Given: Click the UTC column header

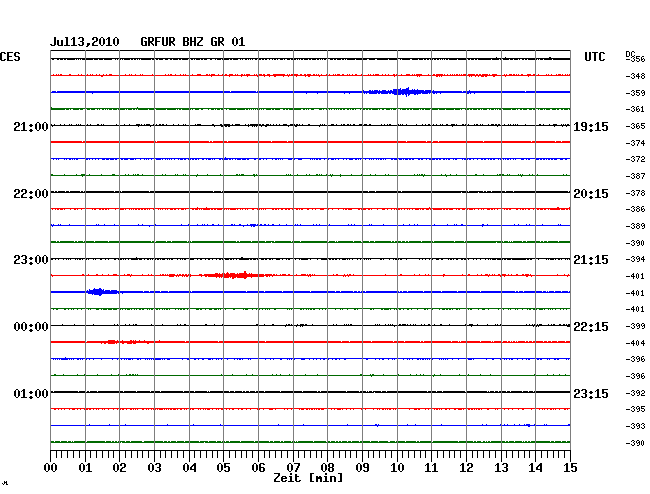Looking at the screenshot, I should (x=594, y=57).
